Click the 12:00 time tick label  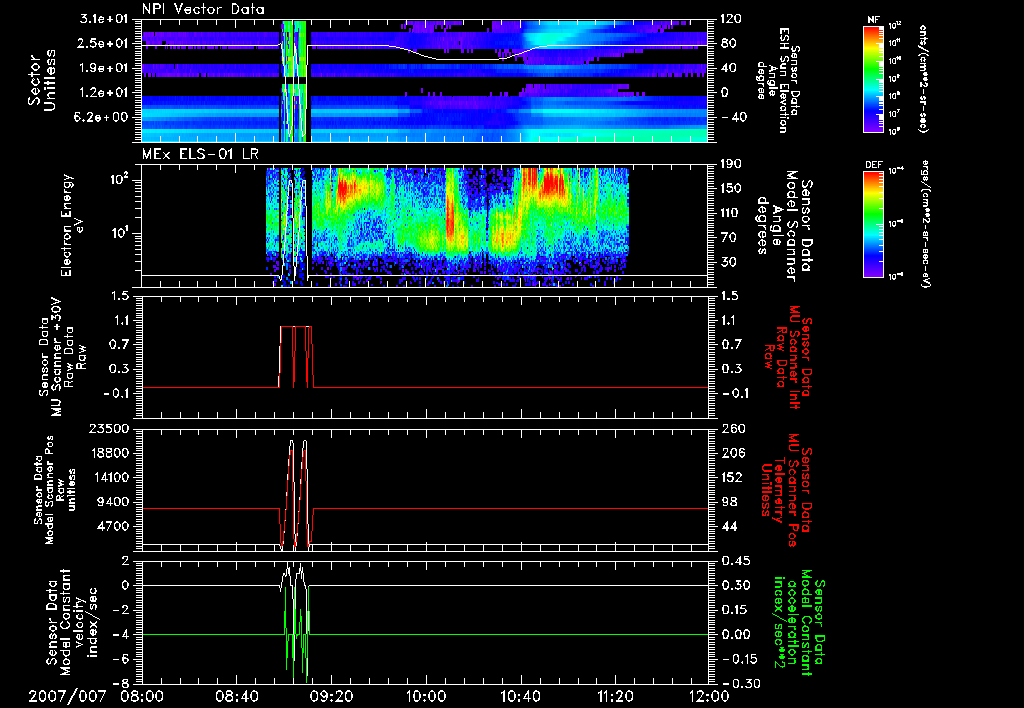coord(709,696)
